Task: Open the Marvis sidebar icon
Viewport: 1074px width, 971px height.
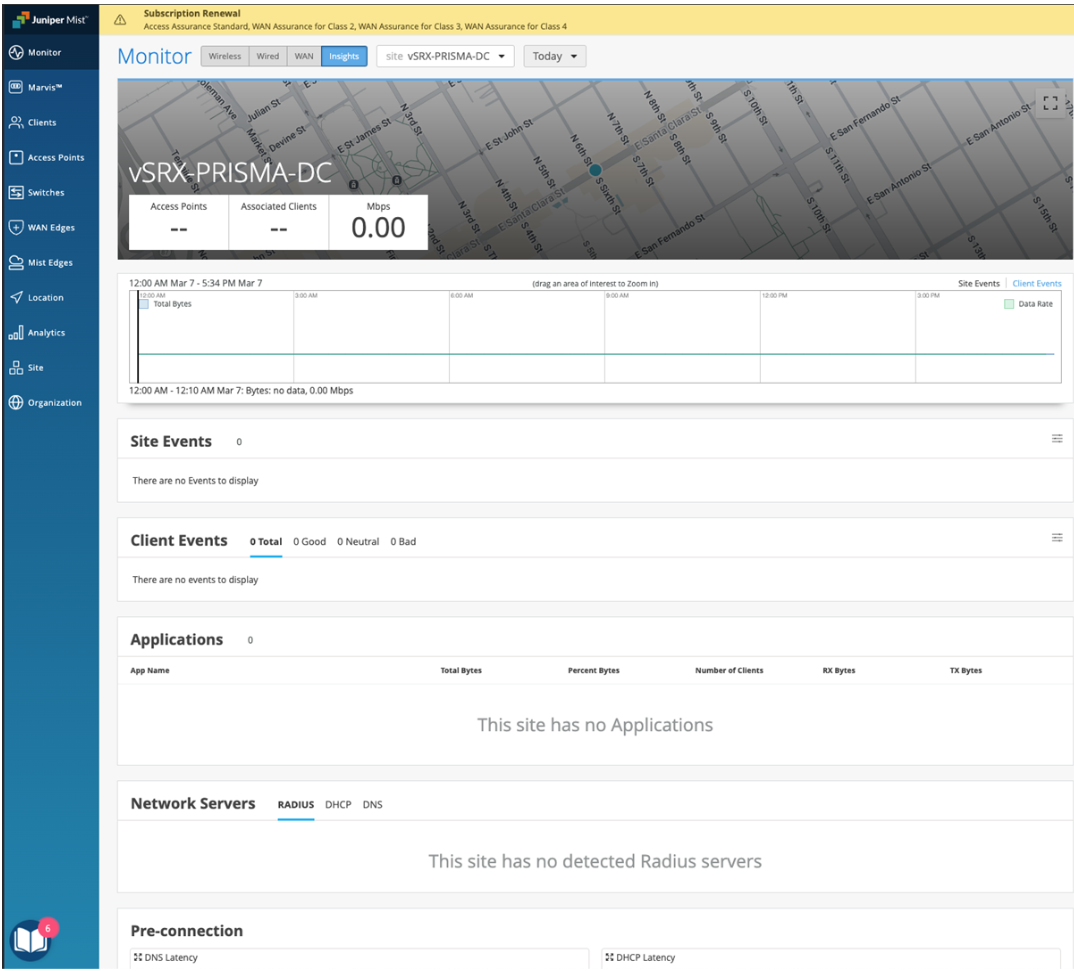Action: click(x=16, y=87)
